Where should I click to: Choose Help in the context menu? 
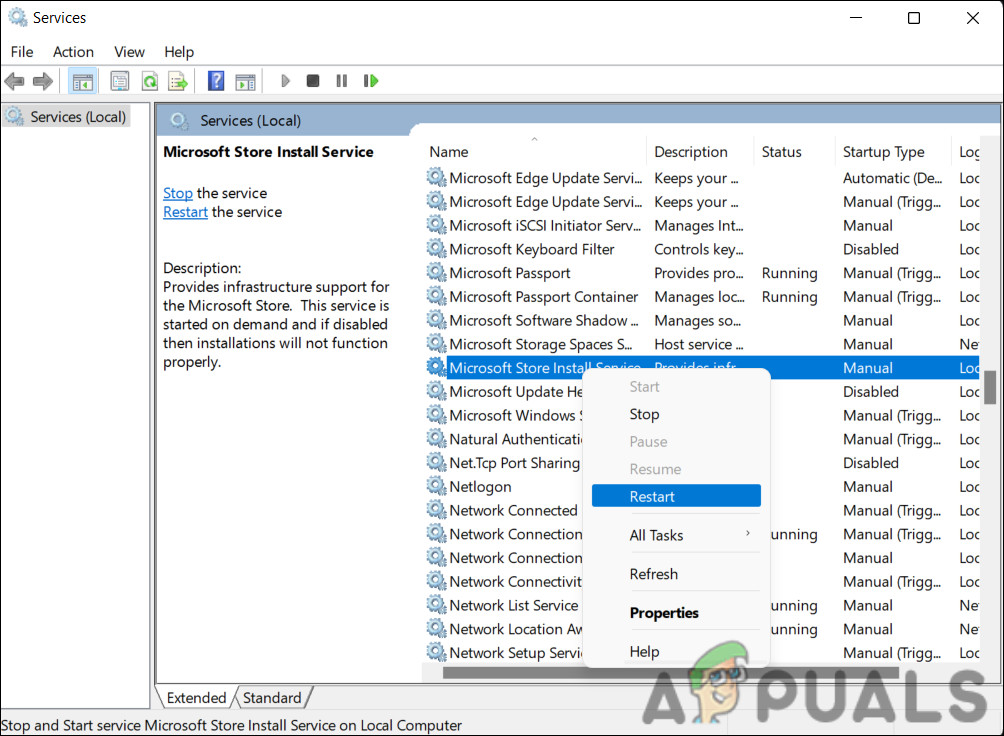[676, 651]
